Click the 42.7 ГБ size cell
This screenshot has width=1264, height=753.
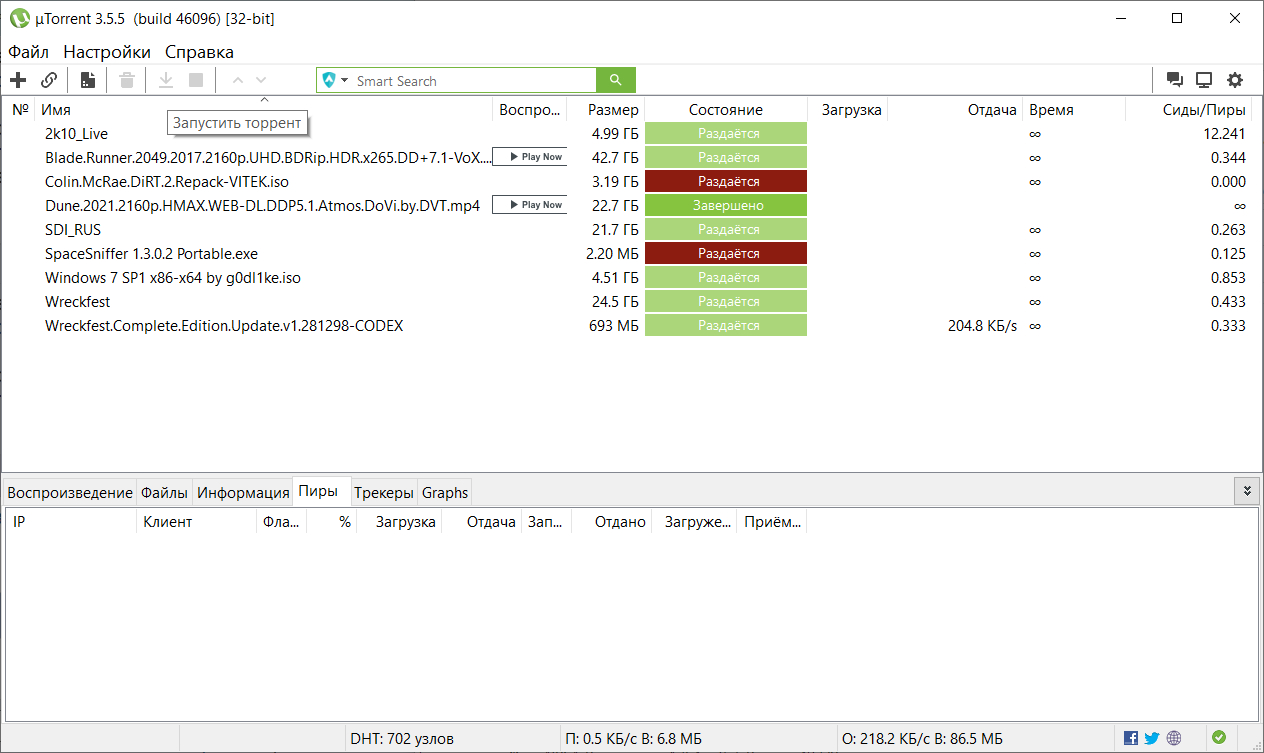pos(615,157)
